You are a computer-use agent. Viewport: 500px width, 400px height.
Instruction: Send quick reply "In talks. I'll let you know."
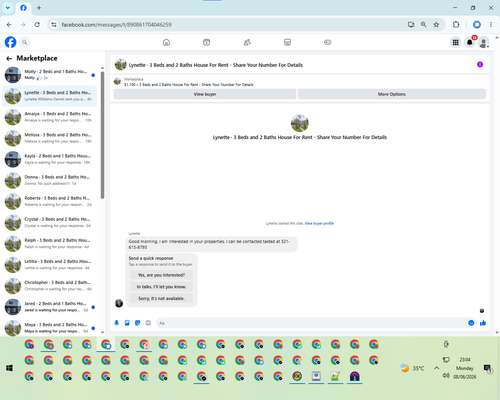coord(161,287)
